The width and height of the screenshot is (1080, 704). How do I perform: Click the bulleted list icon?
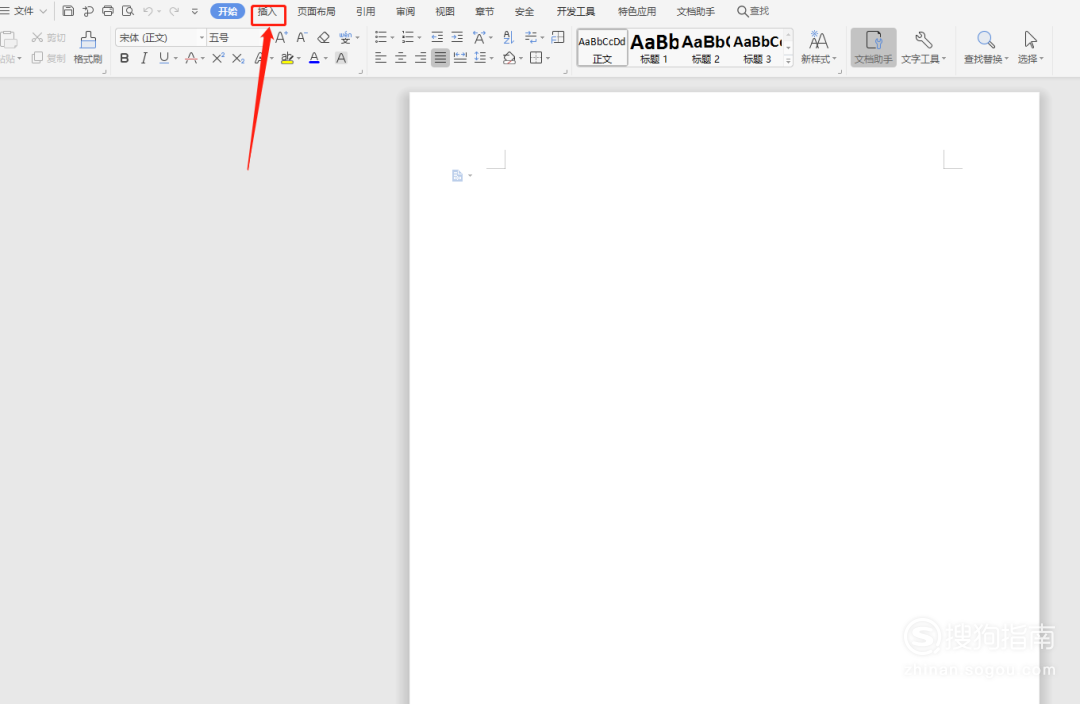point(380,37)
